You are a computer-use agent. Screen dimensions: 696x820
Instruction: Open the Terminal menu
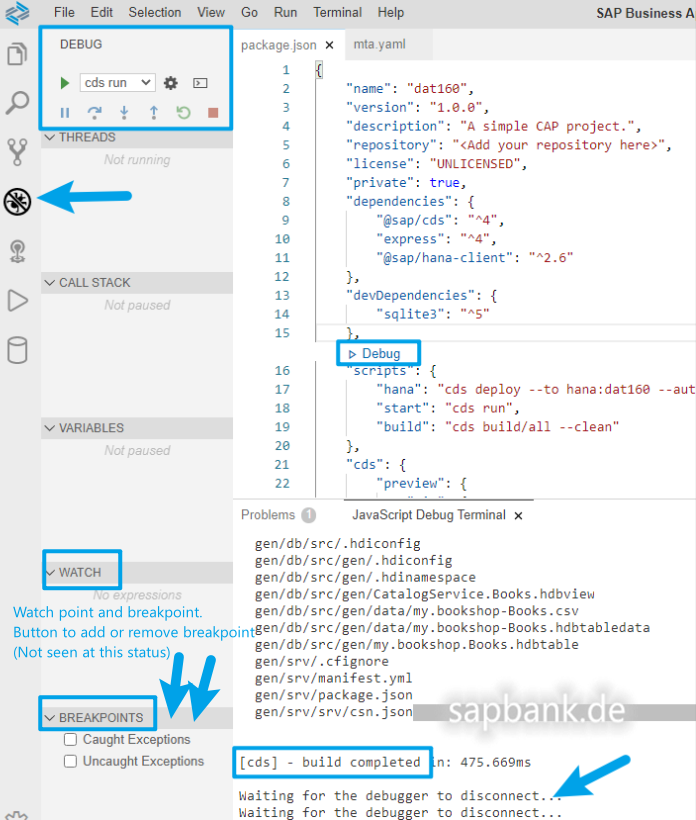(x=337, y=12)
